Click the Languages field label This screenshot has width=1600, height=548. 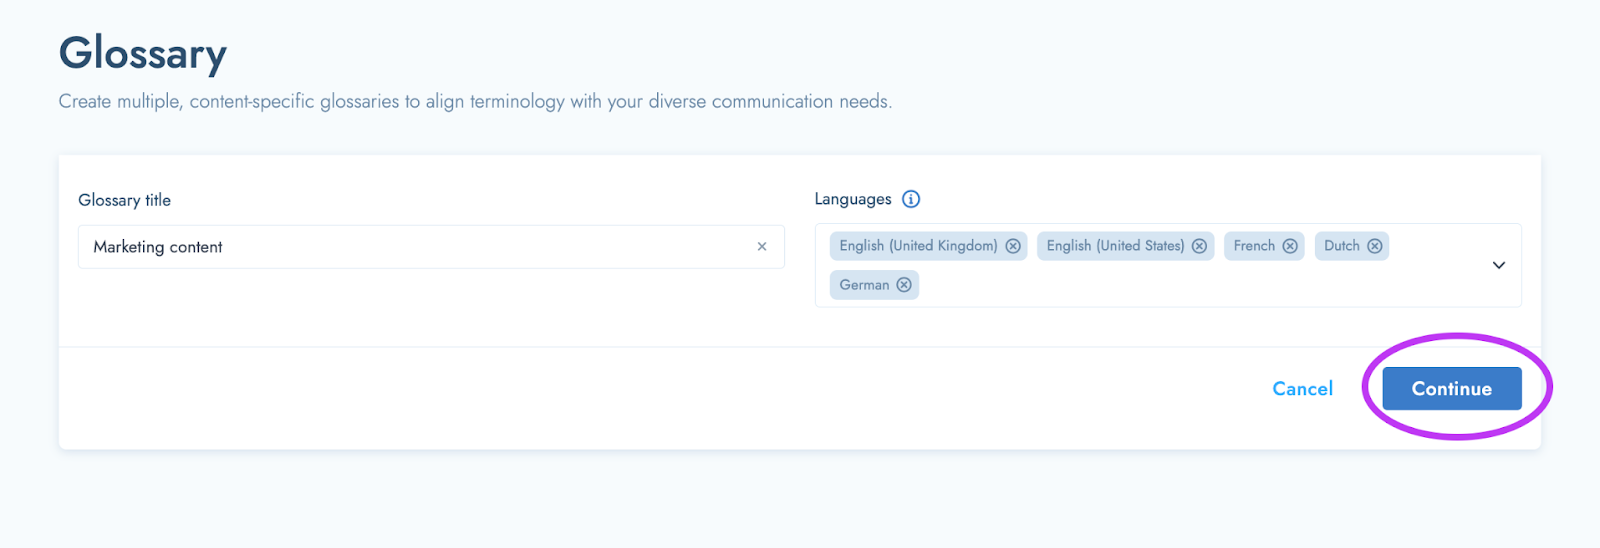point(853,199)
